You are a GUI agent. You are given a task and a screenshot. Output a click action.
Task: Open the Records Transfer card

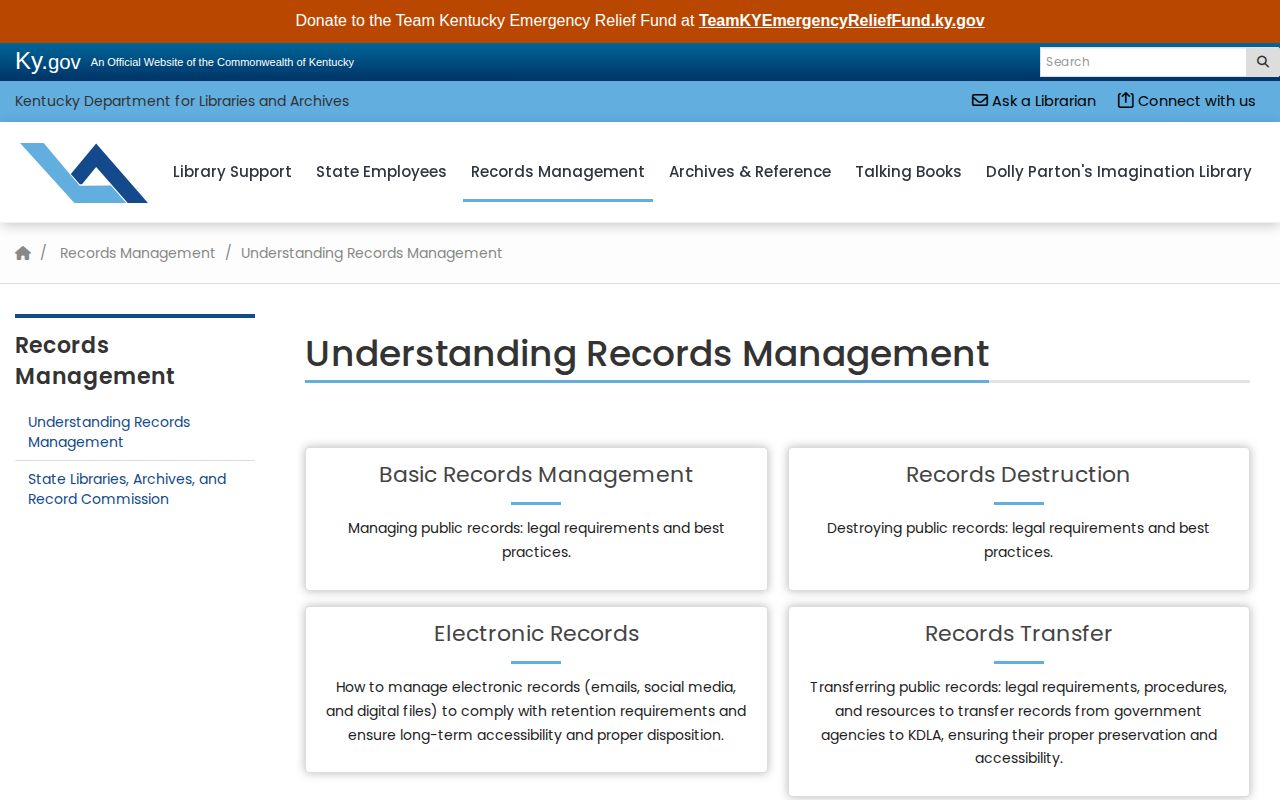(x=1018, y=701)
